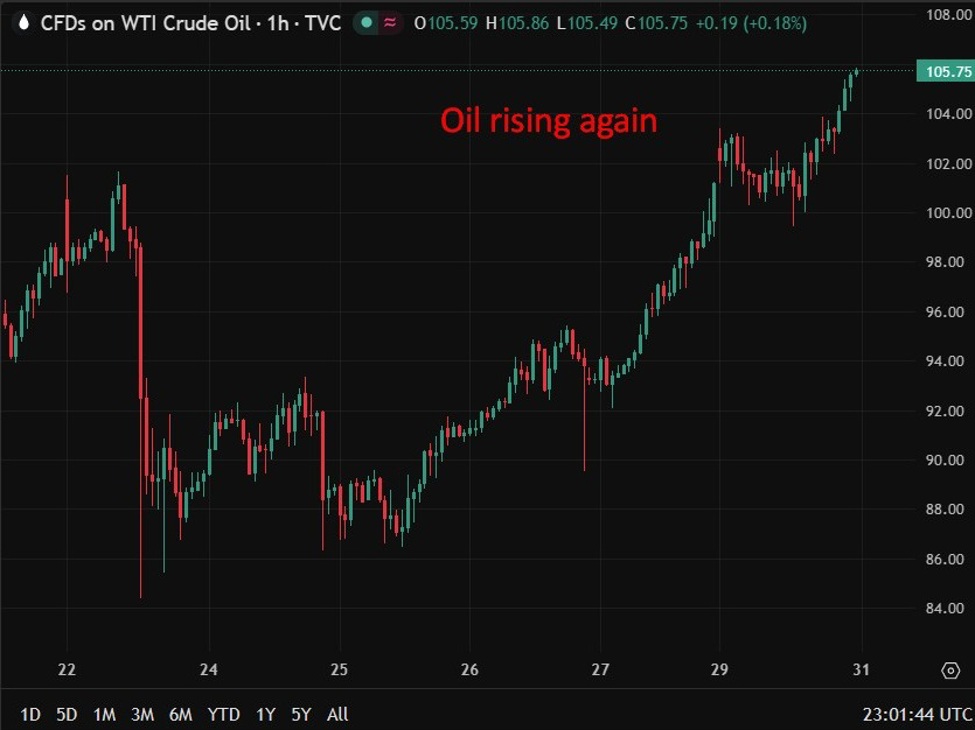Image resolution: width=975 pixels, height=730 pixels.
Task: Open chart settings hexagon icon
Action: pos(949,670)
